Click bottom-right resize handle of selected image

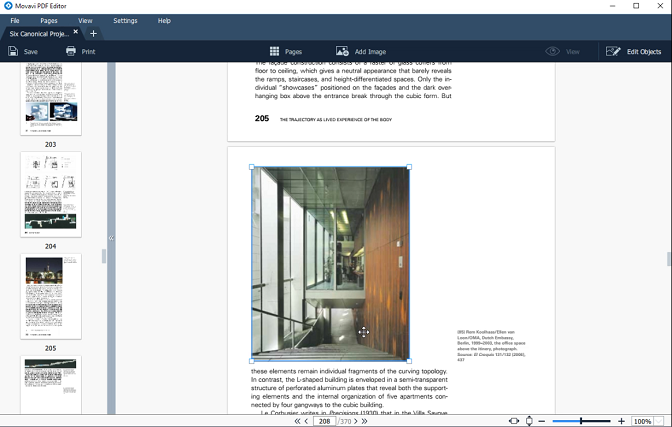tap(409, 361)
